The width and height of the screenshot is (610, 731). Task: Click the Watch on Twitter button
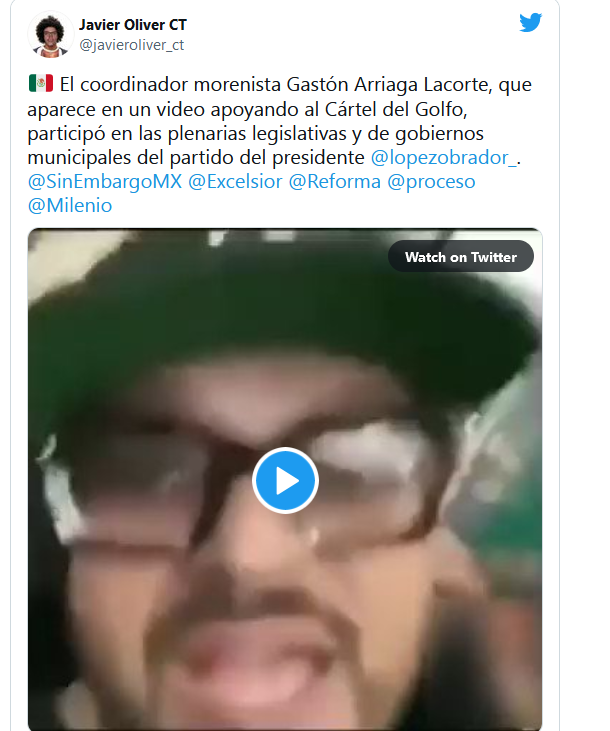461,256
